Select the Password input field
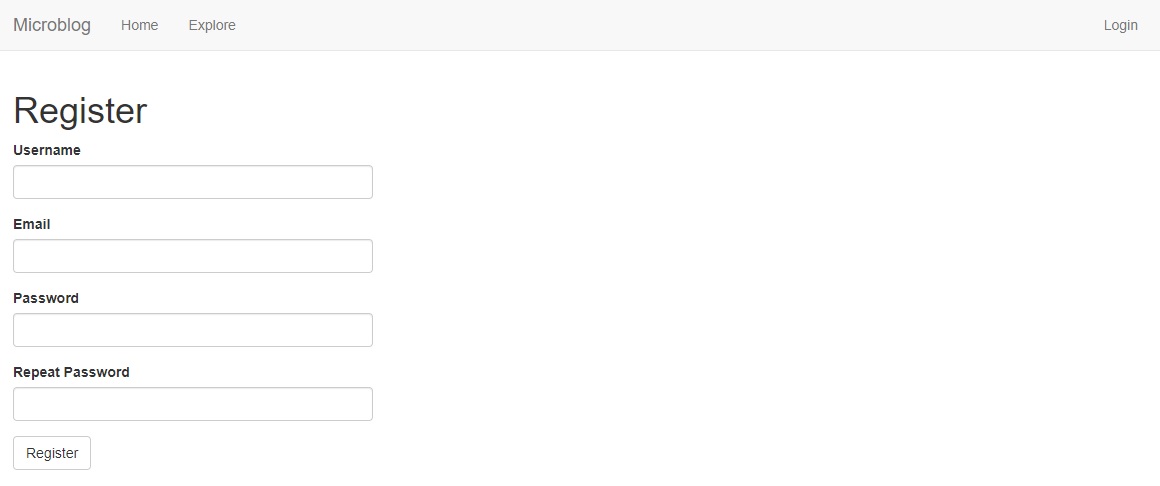 pos(193,330)
